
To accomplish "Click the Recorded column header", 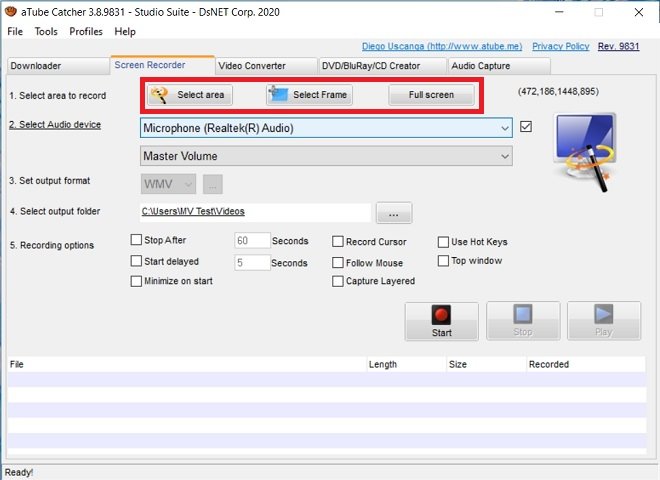I will (586, 365).
